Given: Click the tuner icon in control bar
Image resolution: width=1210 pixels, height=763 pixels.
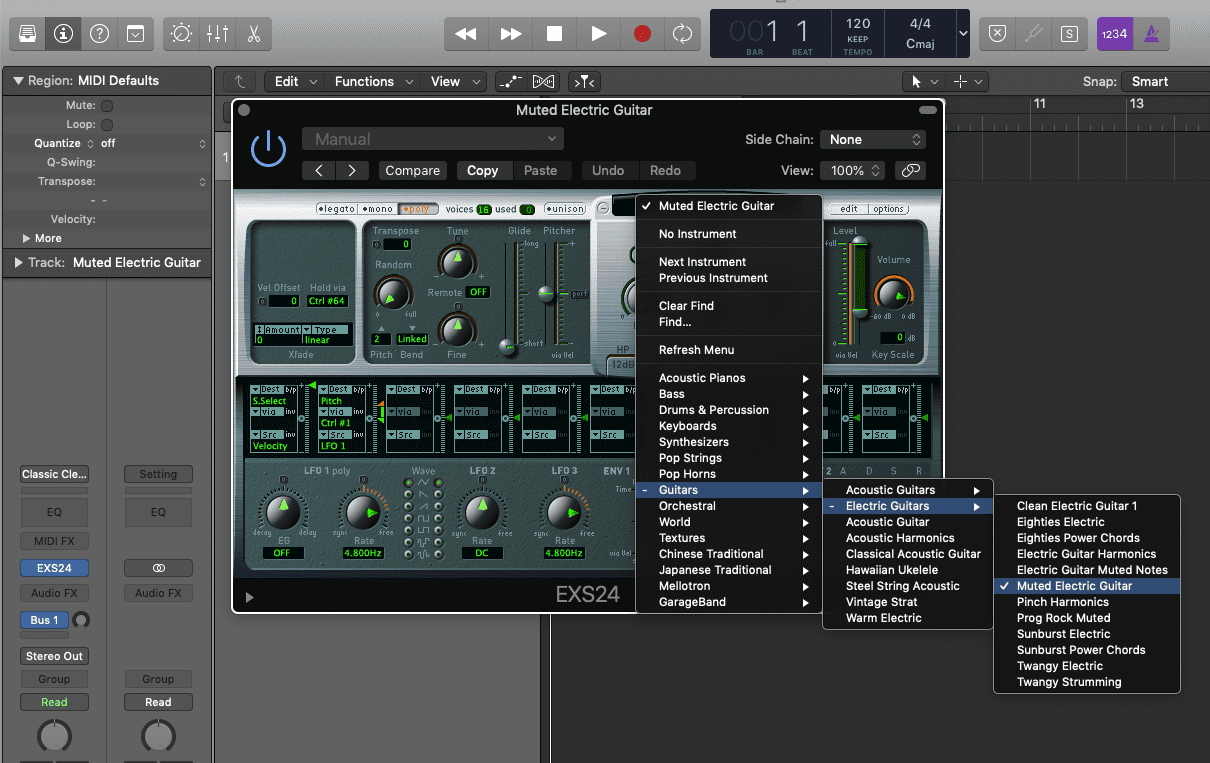Looking at the screenshot, I should coord(1033,33).
